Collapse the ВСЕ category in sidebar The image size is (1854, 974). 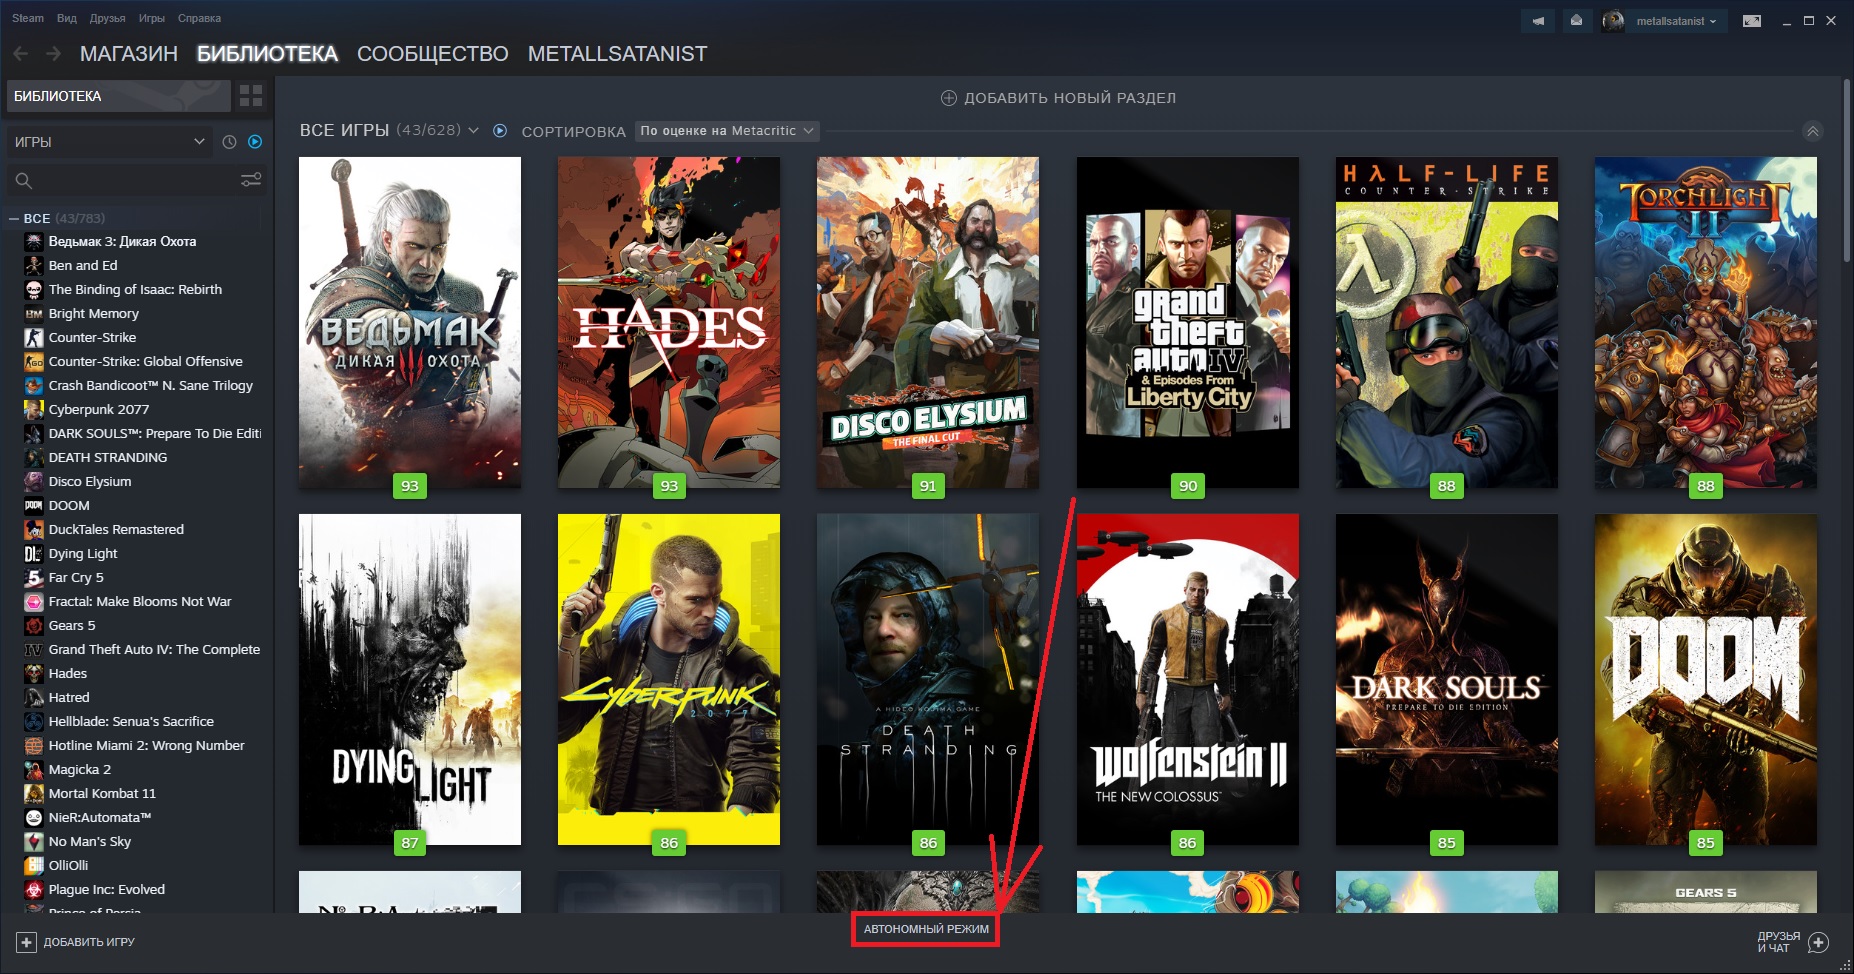(14, 218)
